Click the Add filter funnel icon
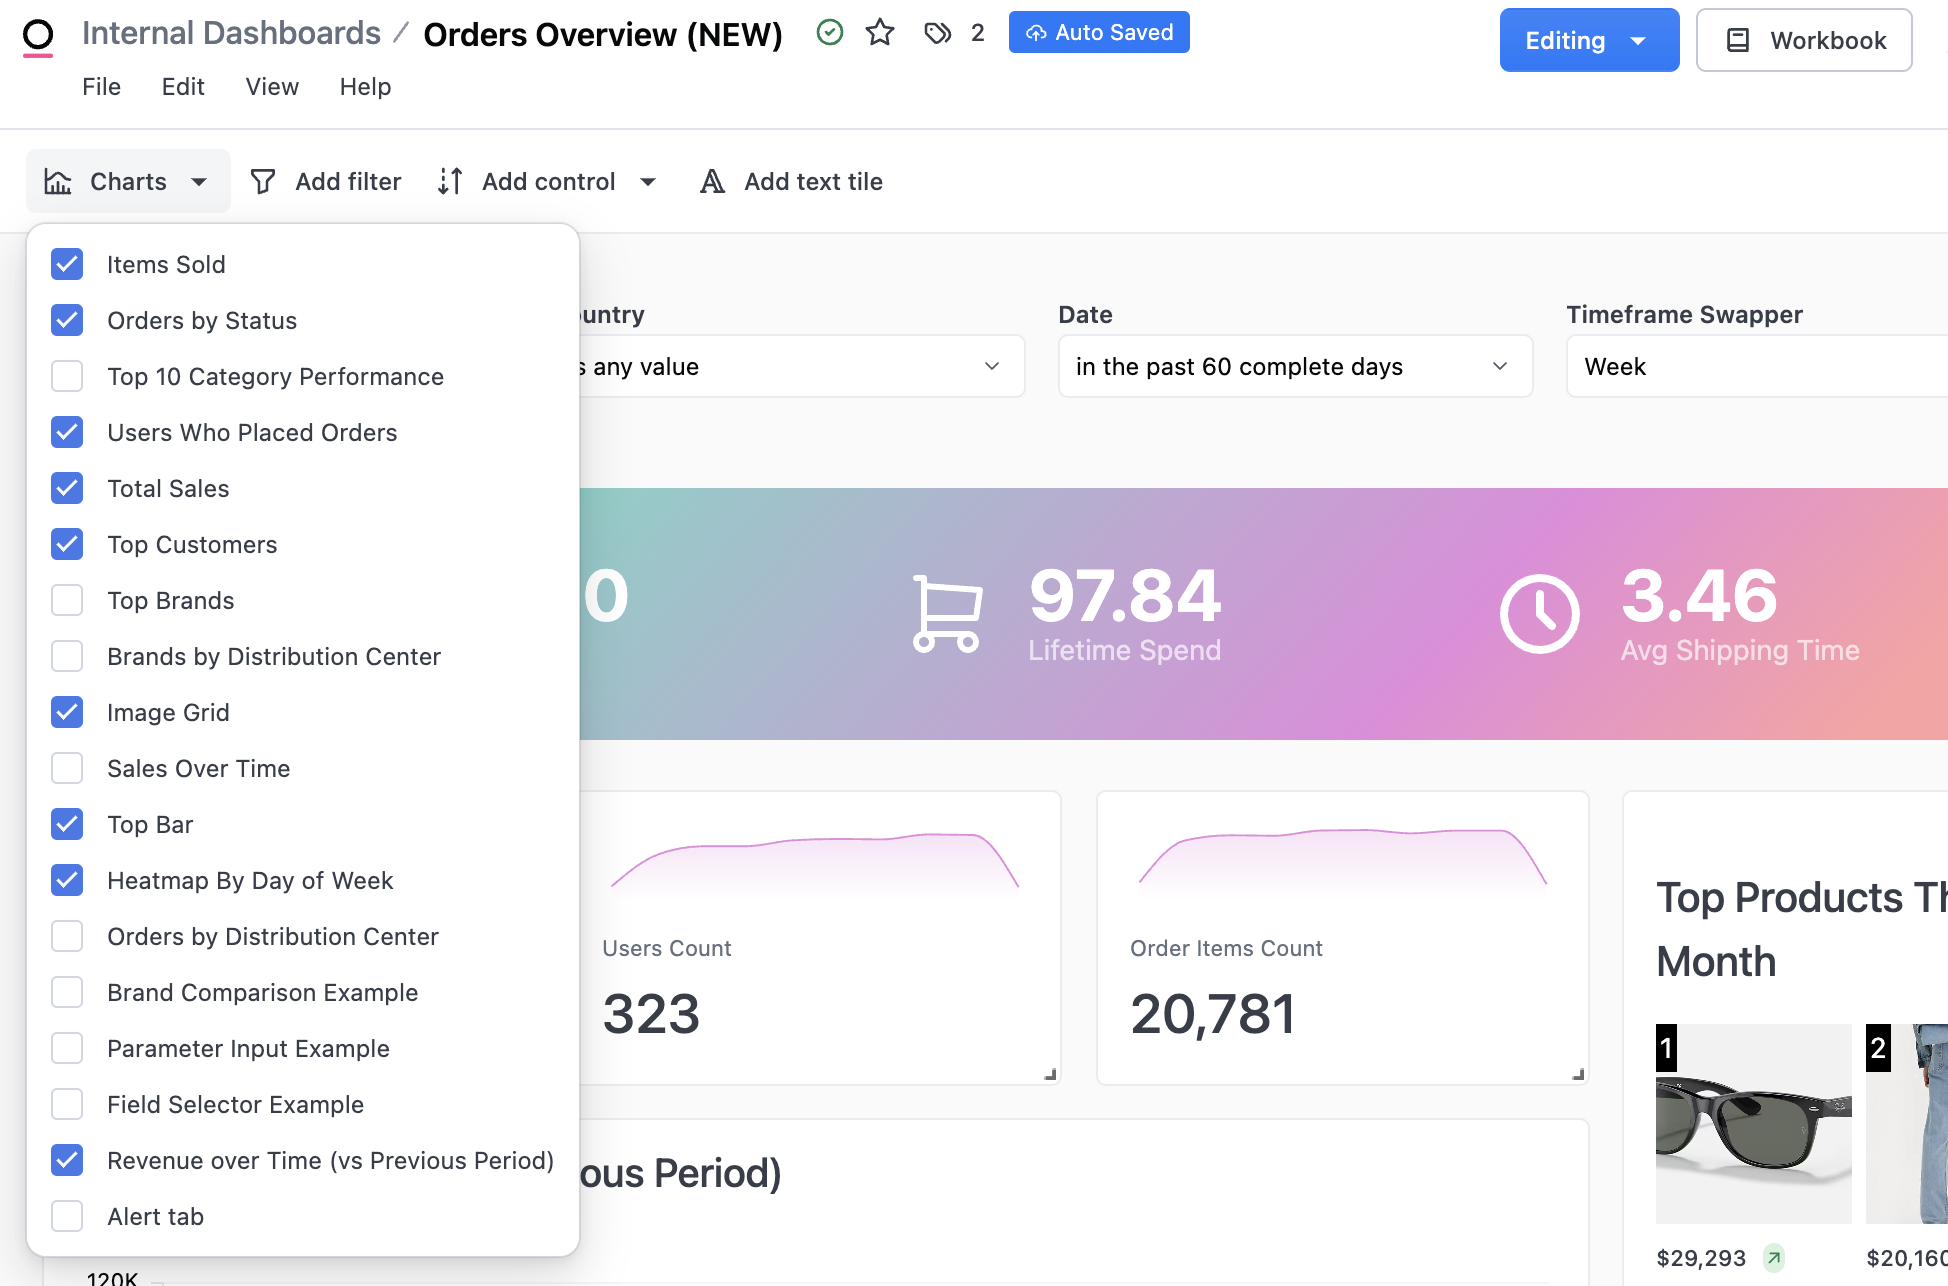Screen dimensions: 1948x1286 (x=263, y=181)
